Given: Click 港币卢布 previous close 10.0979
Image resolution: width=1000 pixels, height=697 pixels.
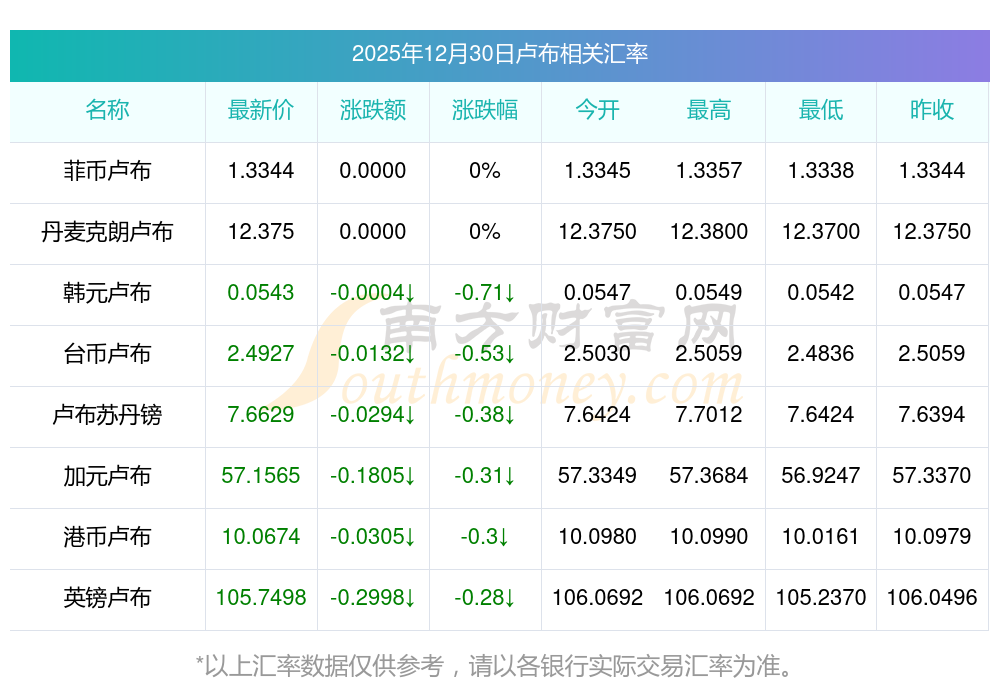Looking at the screenshot, I should click(x=932, y=536).
